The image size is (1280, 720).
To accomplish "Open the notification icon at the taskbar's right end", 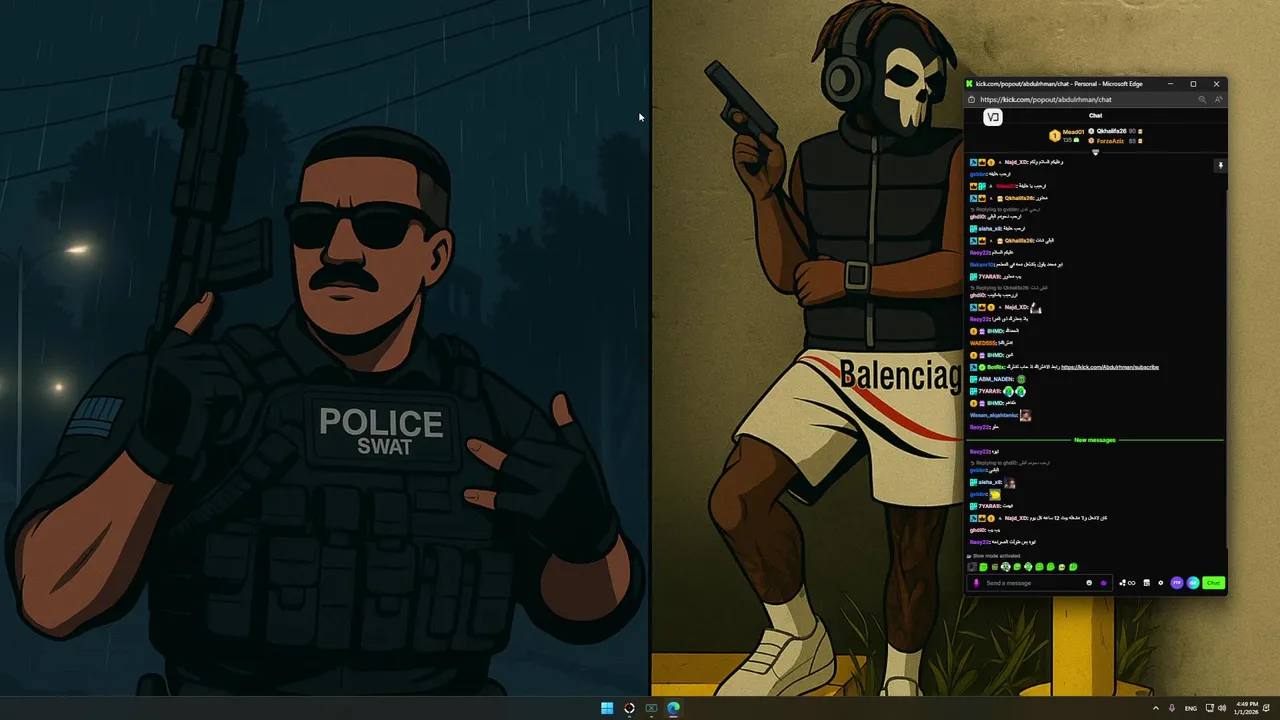I will click(1267, 708).
